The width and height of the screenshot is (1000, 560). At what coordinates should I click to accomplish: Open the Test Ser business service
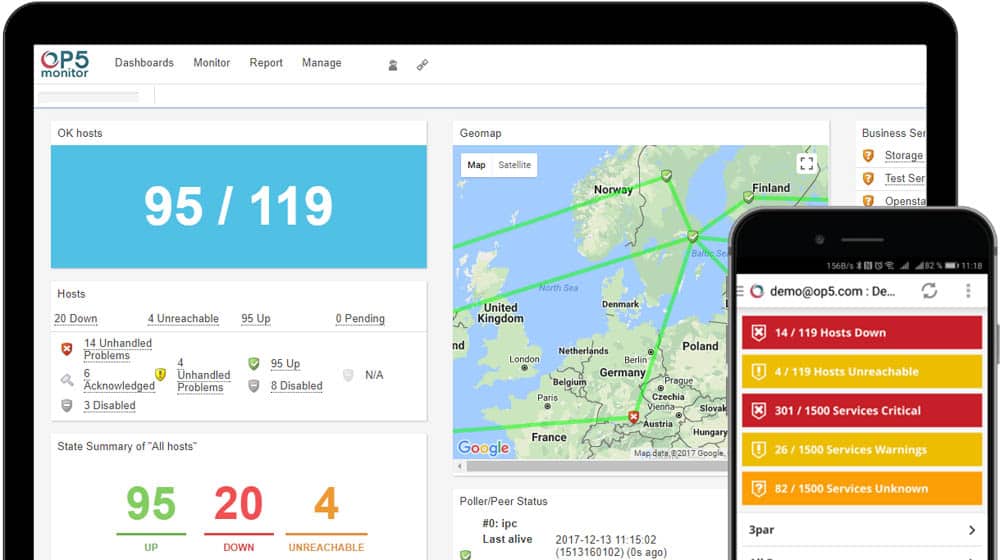[905, 178]
